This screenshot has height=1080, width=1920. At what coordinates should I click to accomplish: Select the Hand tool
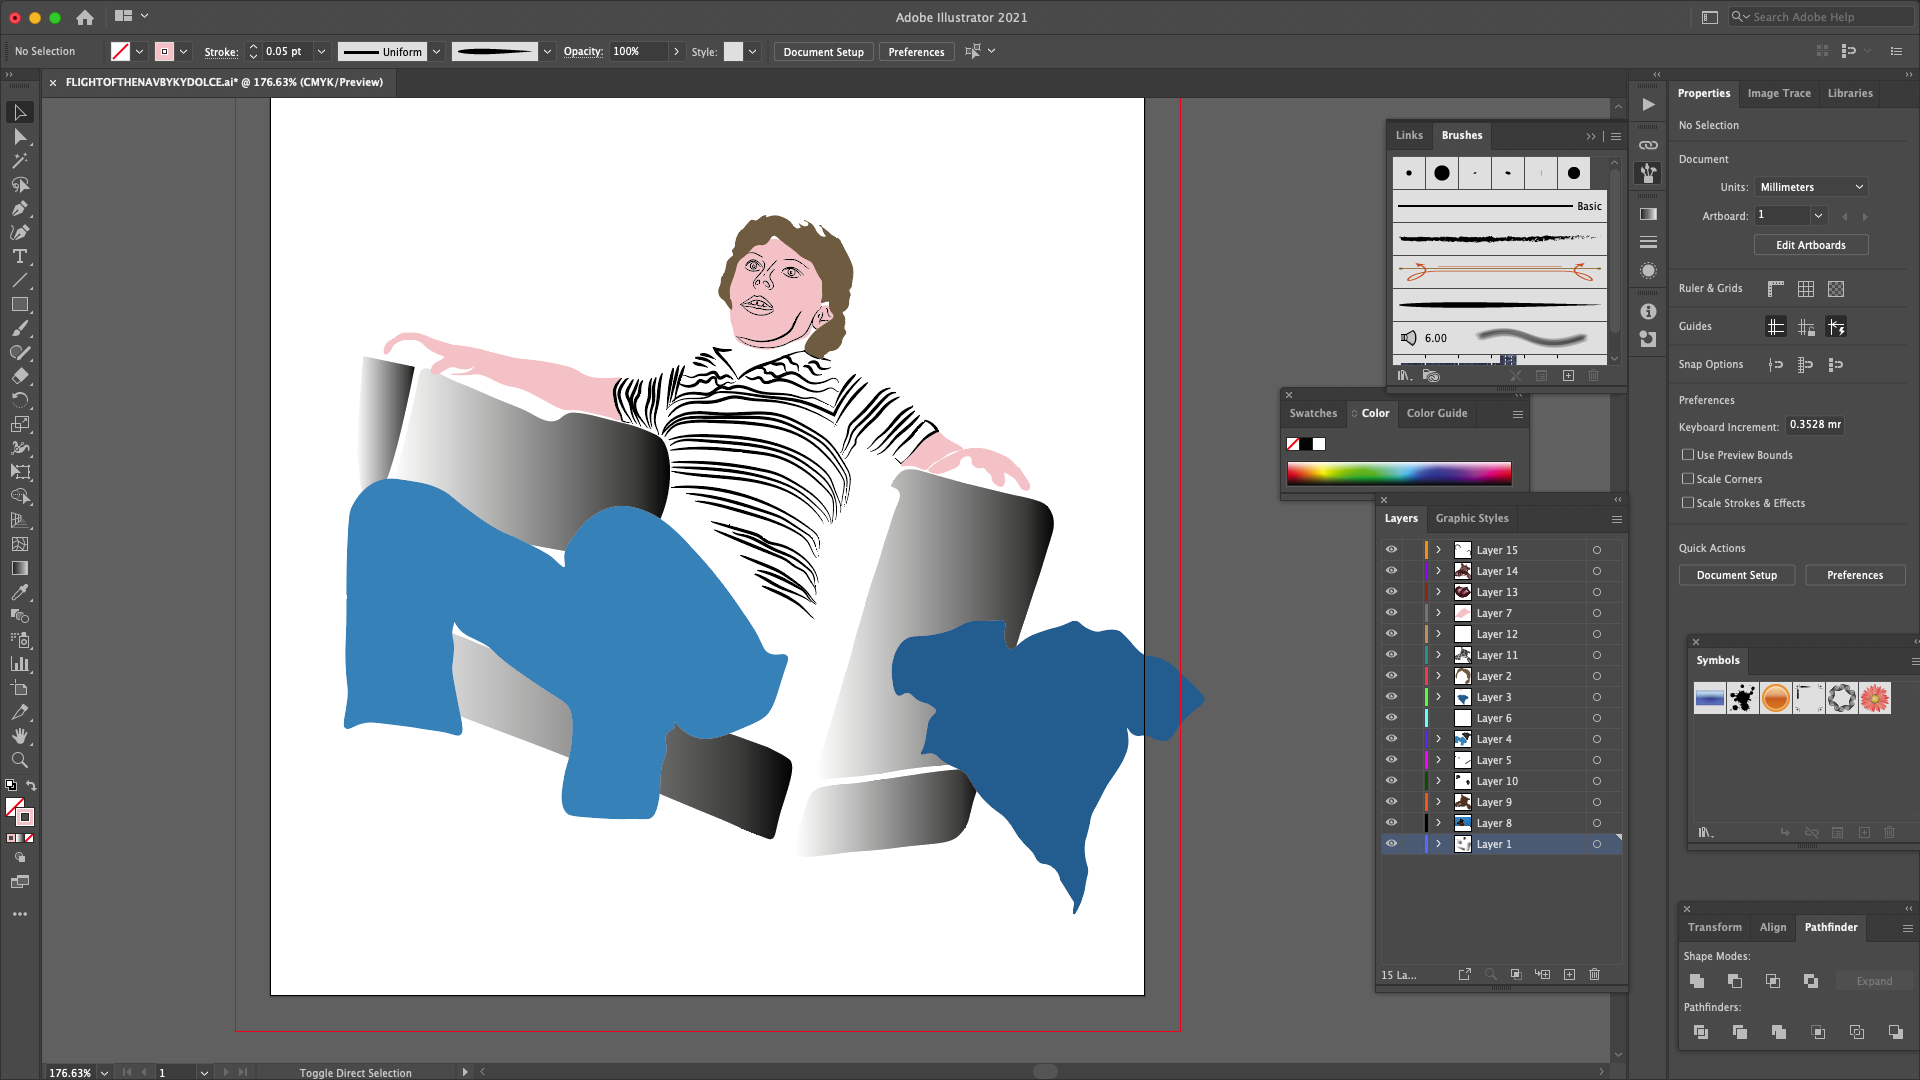pyautogui.click(x=20, y=737)
